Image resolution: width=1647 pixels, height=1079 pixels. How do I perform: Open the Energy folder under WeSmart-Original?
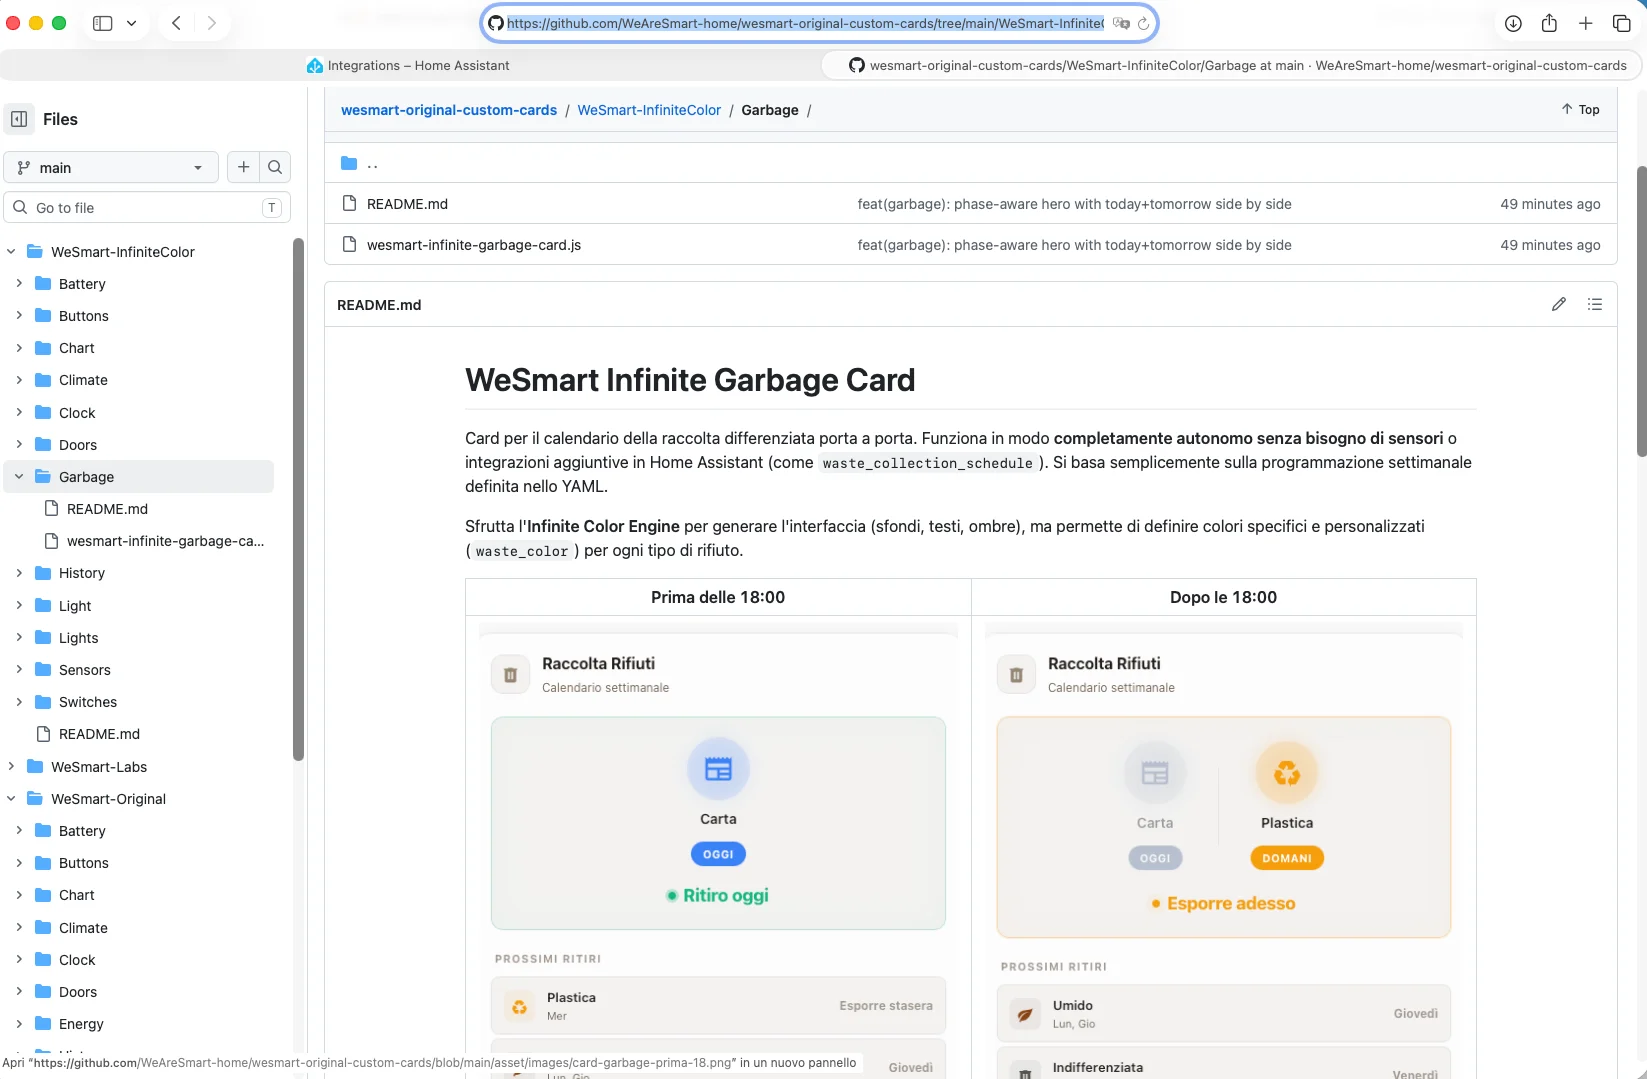81,1024
